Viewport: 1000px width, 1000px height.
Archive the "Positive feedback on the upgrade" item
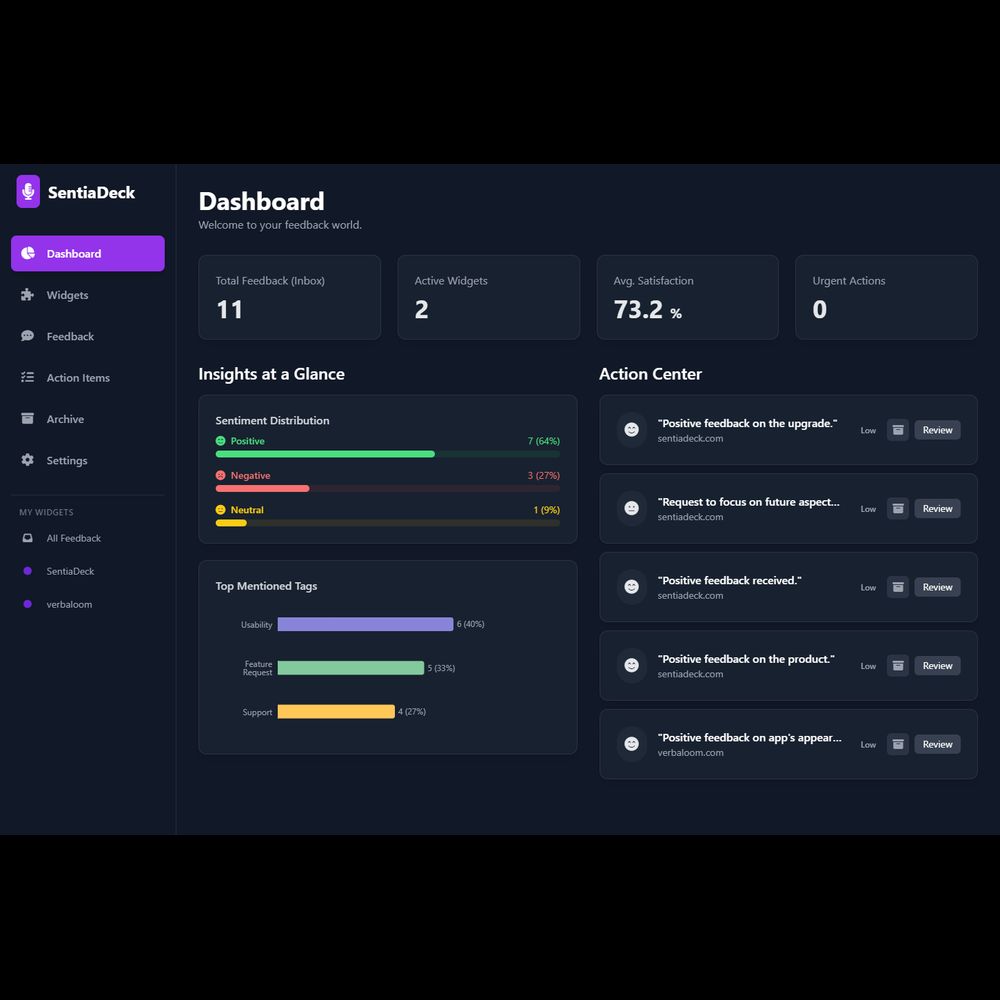pyautogui.click(x=898, y=430)
